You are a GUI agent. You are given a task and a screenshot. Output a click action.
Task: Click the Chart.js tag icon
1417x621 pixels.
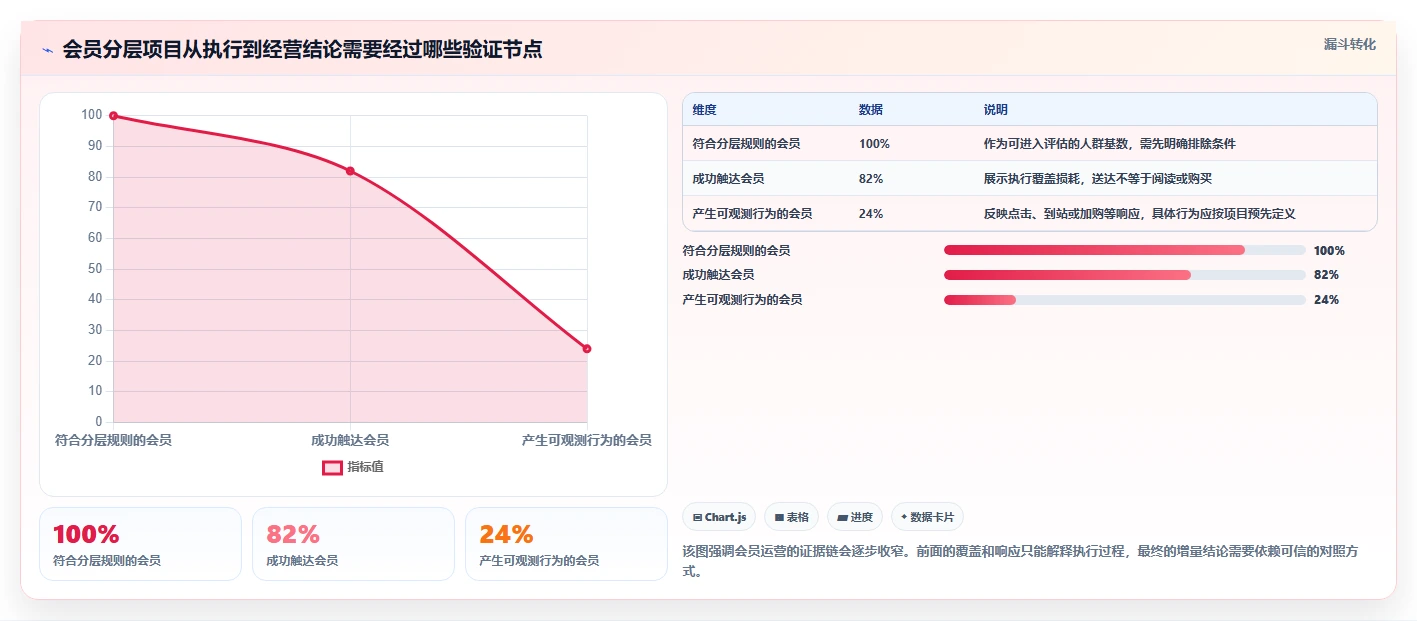point(697,518)
